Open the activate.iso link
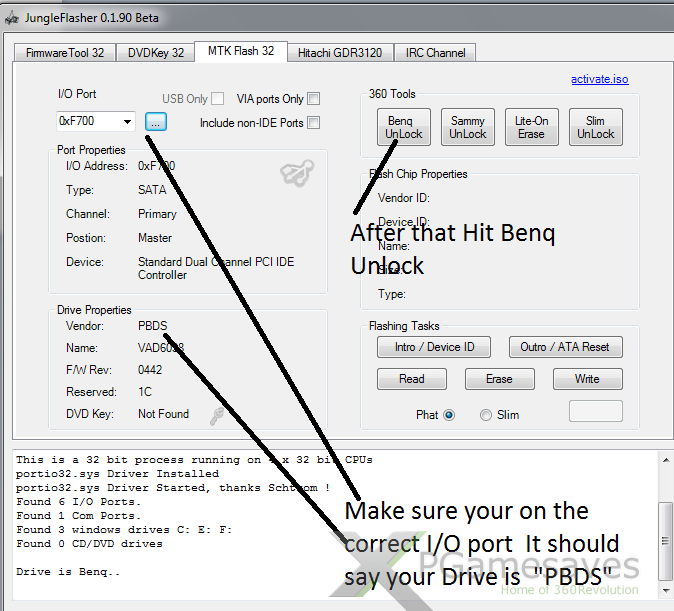674x611 pixels. [599, 79]
